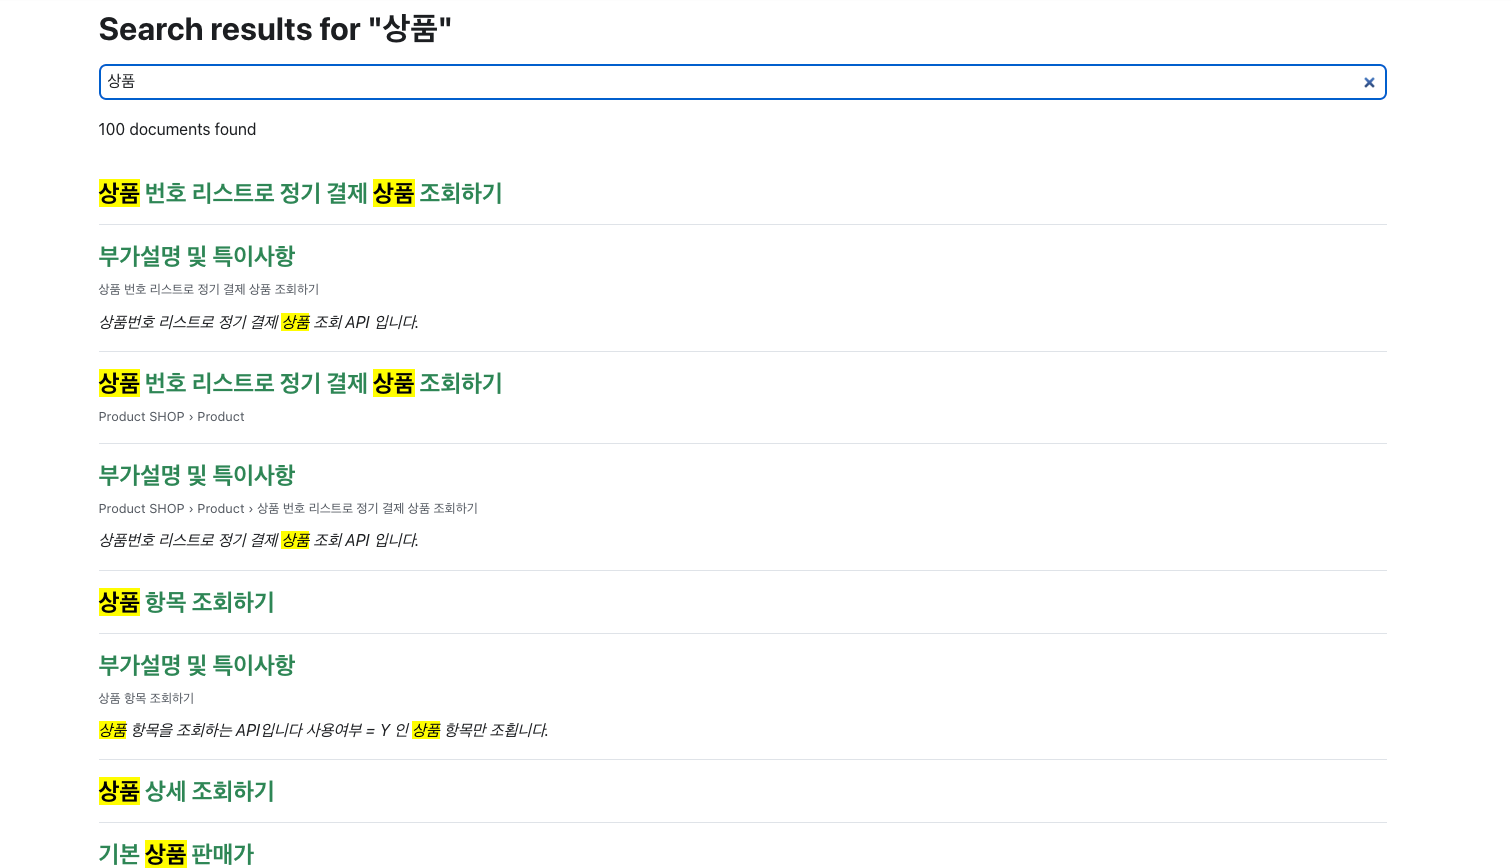1511x868 pixels.
Task: Click the snippet starting 상품 항목을 조회하는 API입니다
Action: point(323,730)
